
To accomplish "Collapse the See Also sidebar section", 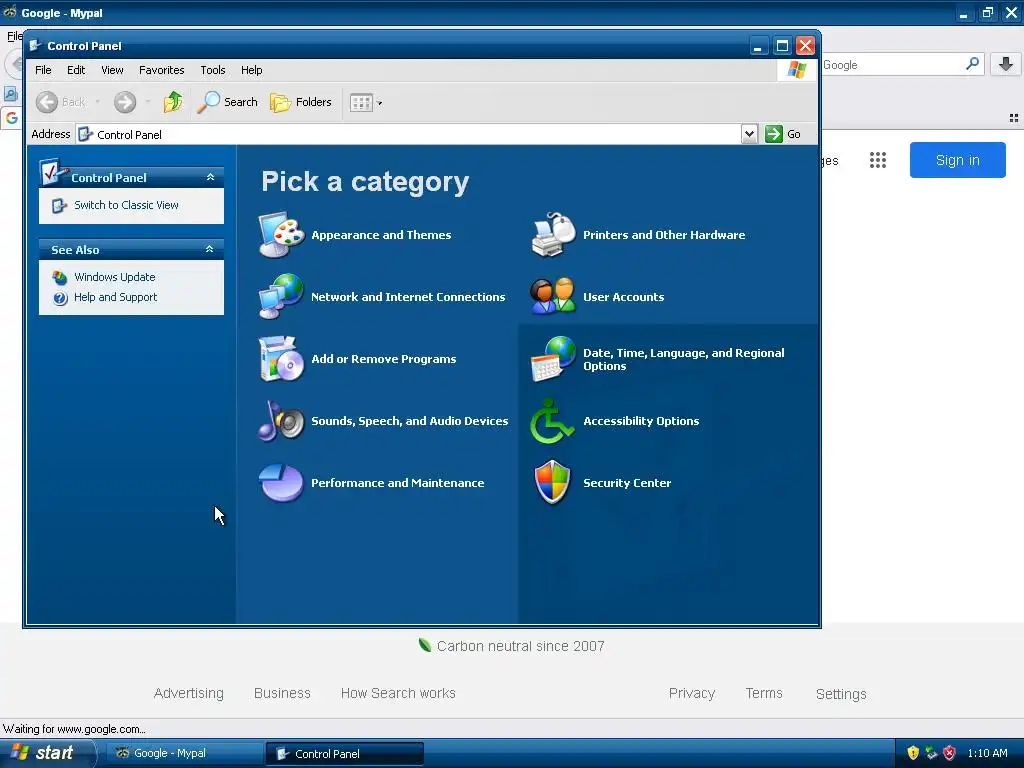I will (x=210, y=249).
